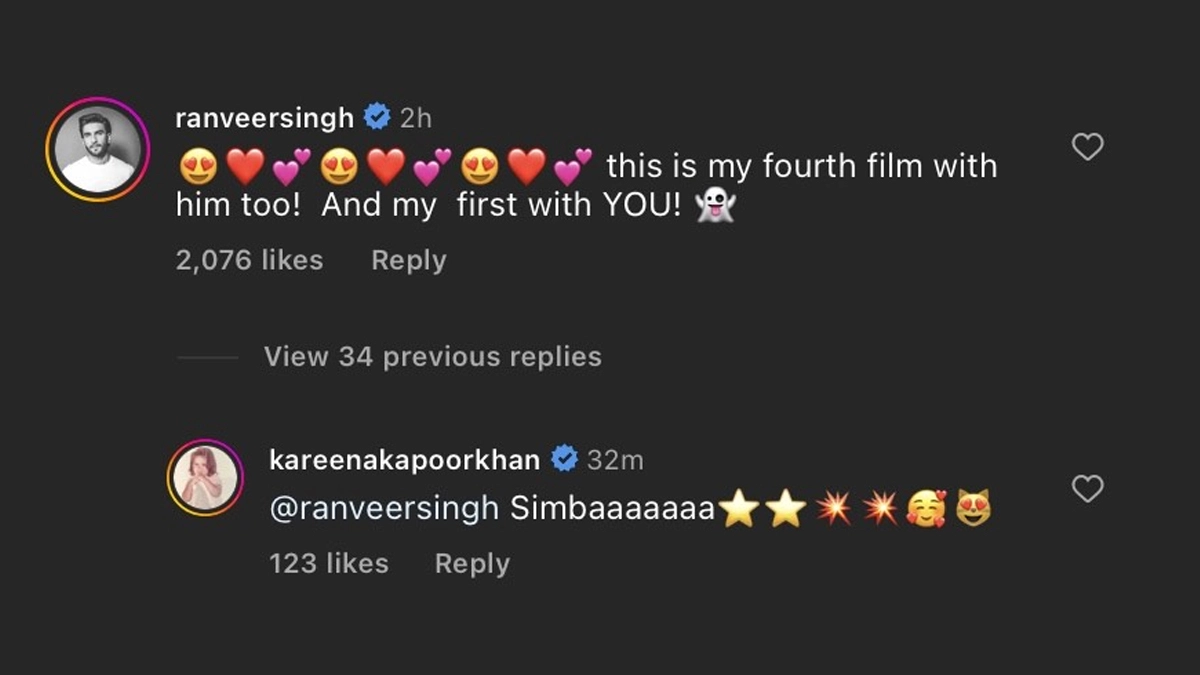The image size is (1200, 675).
Task: Like kareenakapoorkhan's reply with the heart icon
Action: coord(1087,489)
